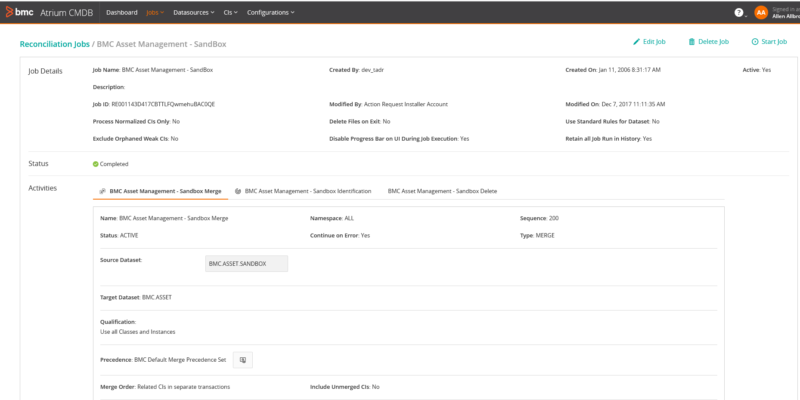Image resolution: width=800 pixels, height=400 pixels.
Task: Open the help question mark icon
Action: tap(738, 13)
